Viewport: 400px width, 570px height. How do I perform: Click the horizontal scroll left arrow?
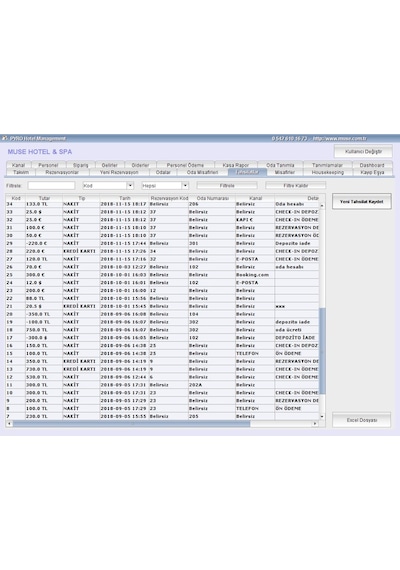(x=9, y=424)
